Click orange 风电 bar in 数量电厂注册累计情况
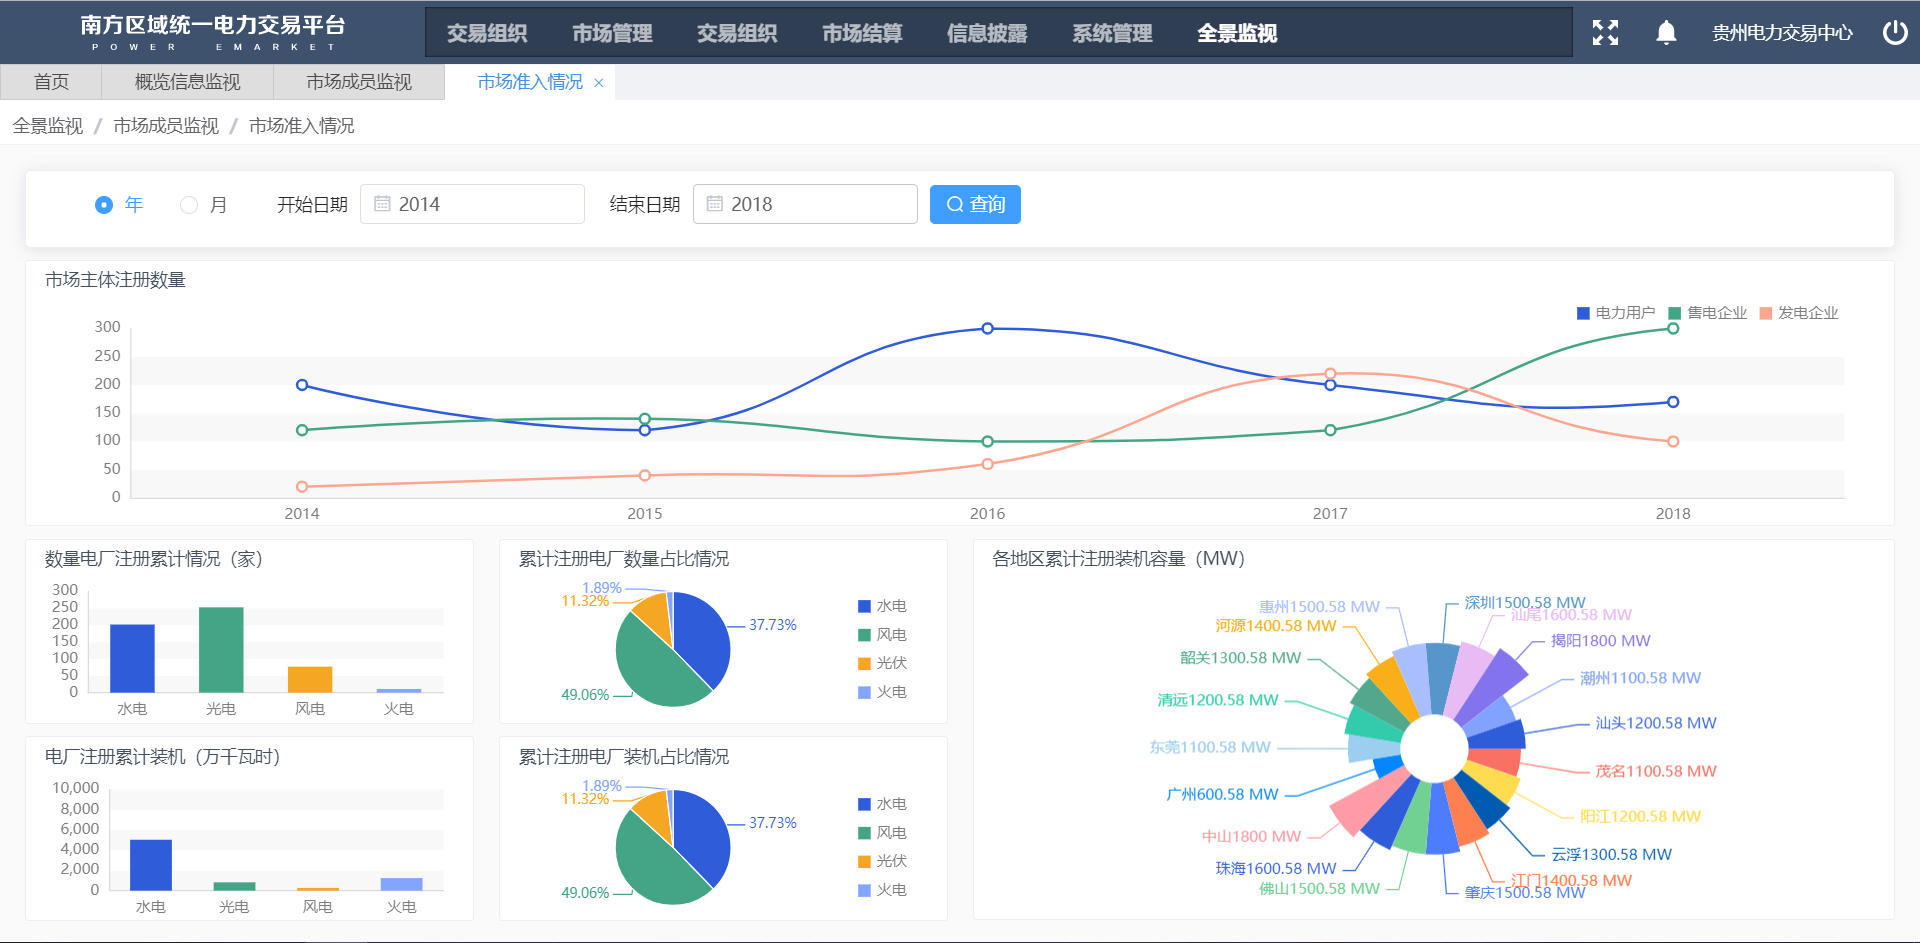1920x943 pixels. pos(310,679)
